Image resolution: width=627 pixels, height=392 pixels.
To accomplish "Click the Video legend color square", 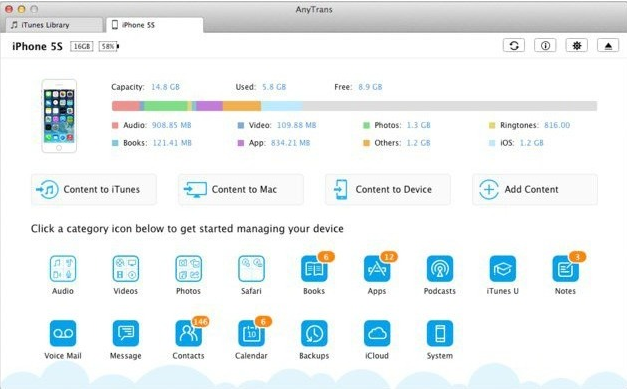I will [241, 126].
